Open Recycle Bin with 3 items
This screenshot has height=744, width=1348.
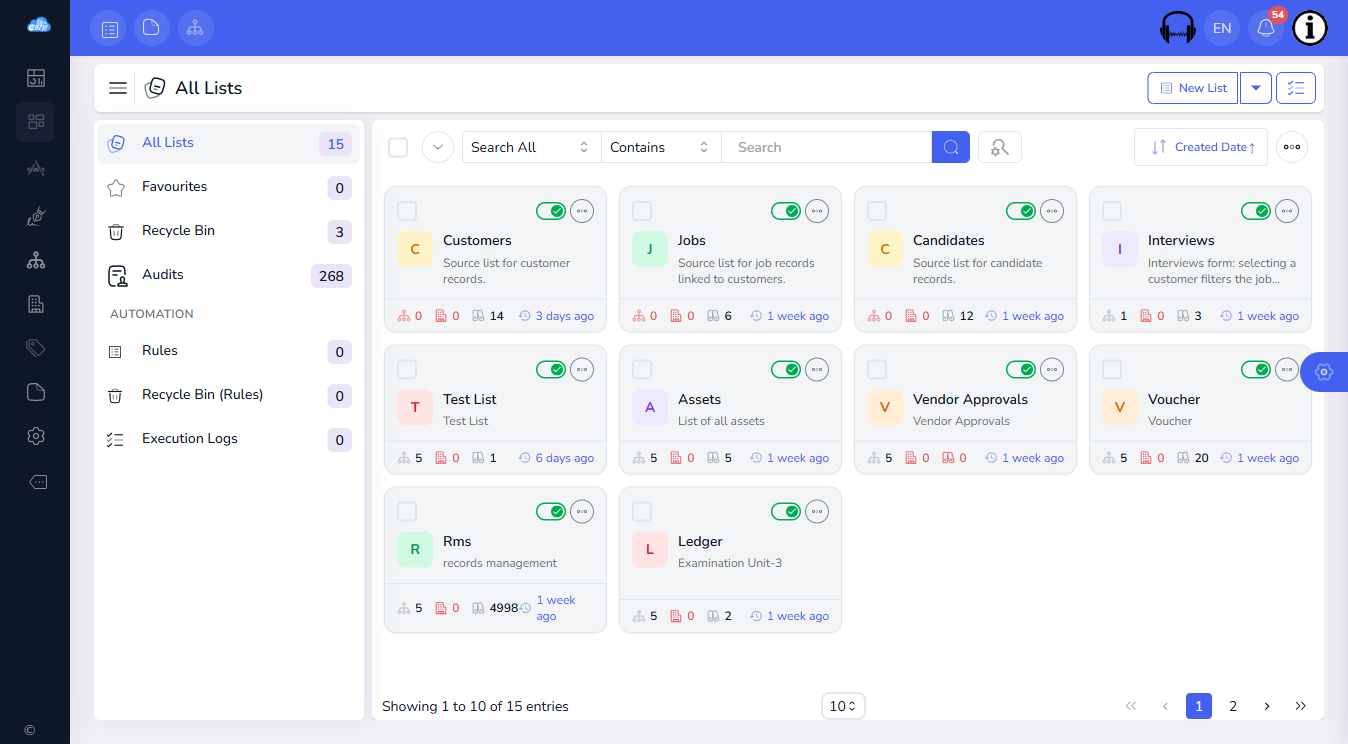[228, 231]
